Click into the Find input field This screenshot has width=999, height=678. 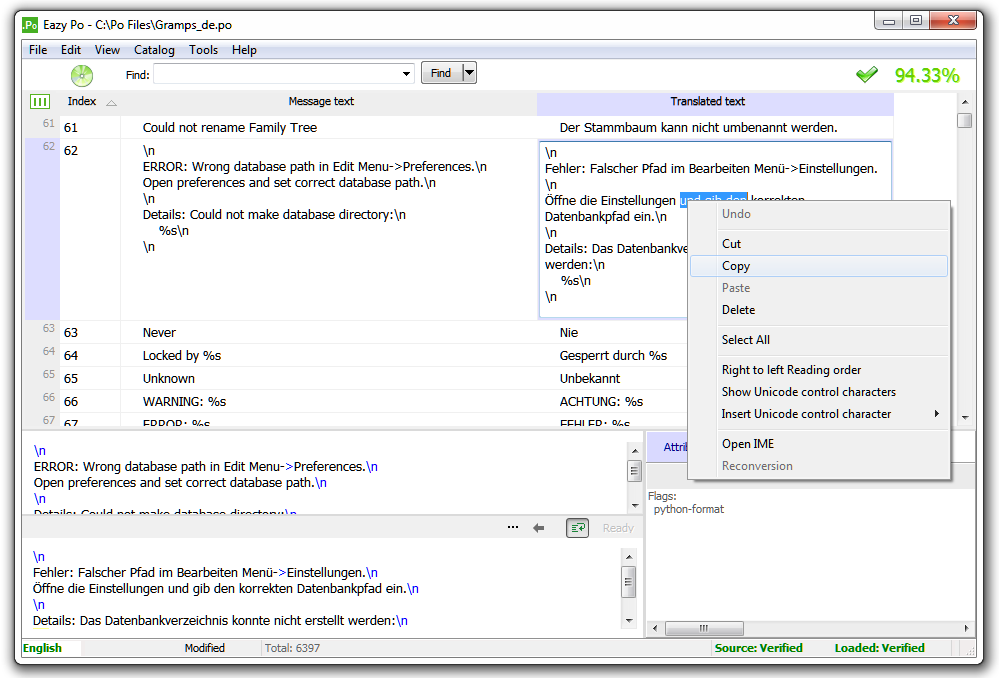(277, 74)
